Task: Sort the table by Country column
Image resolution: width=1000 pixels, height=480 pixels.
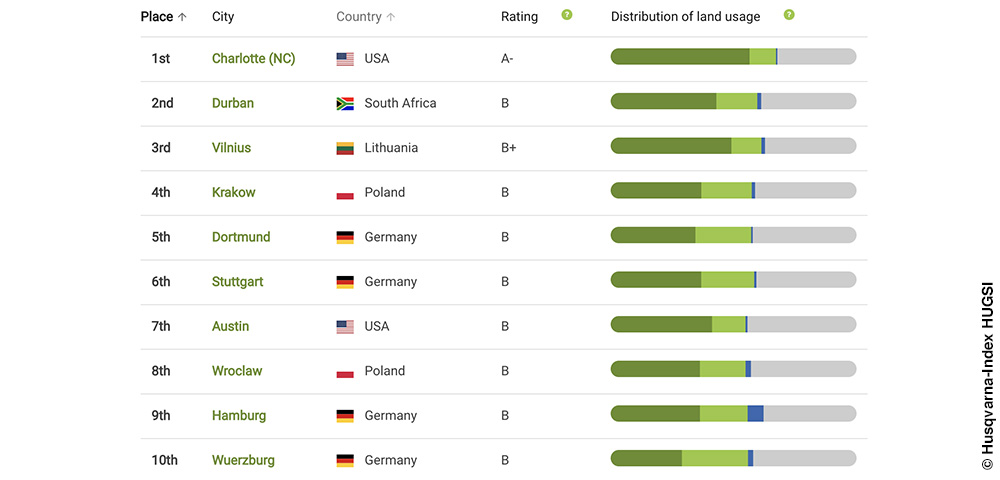Action: 366,17
